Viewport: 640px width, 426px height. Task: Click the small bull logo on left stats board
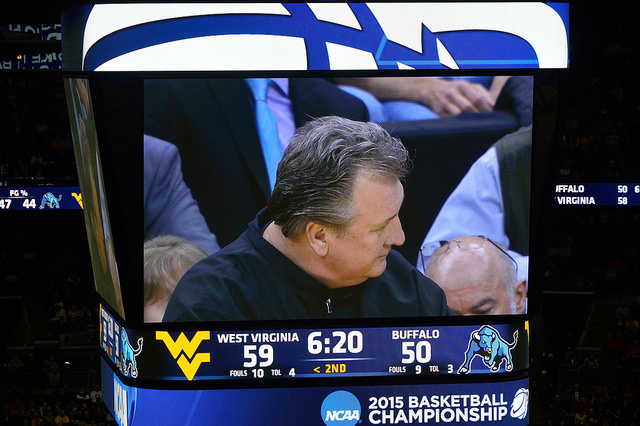pyautogui.click(x=51, y=200)
